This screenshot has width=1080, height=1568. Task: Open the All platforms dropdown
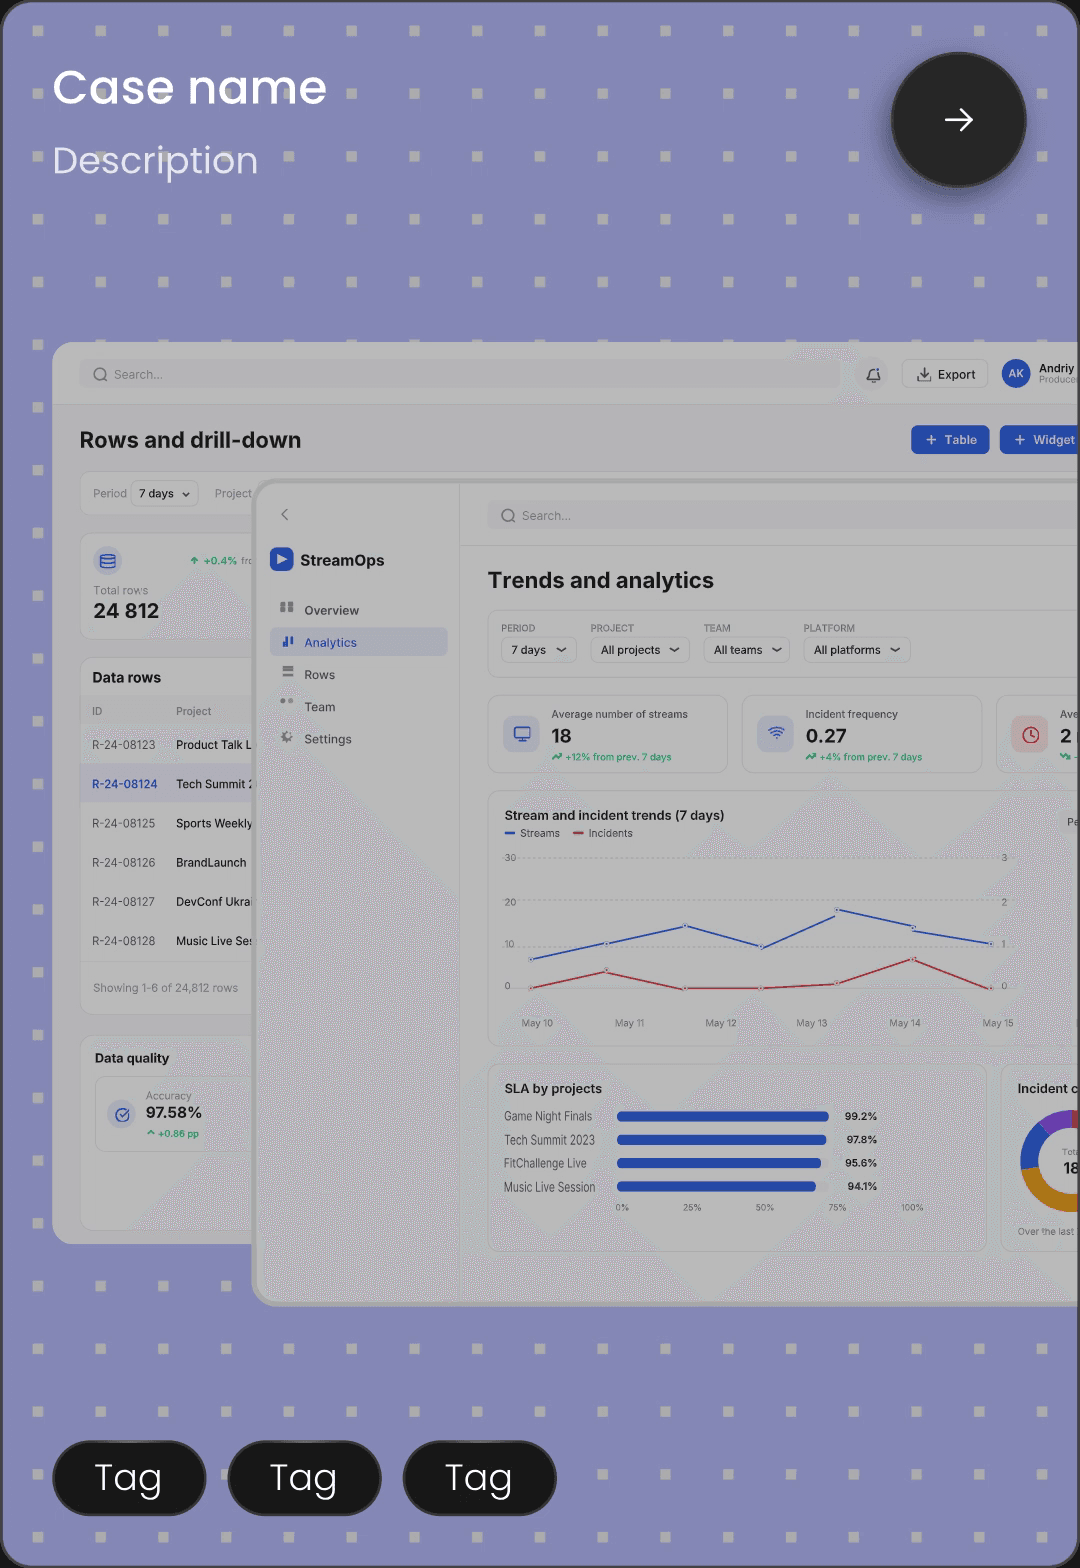(x=857, y=650)
